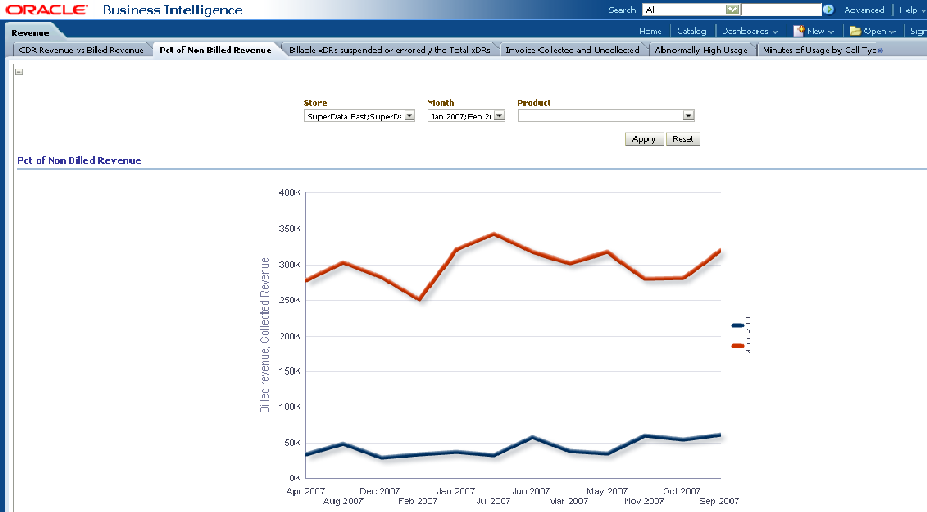
Task: Go to the Catalog link
Action: pos(691,31)
